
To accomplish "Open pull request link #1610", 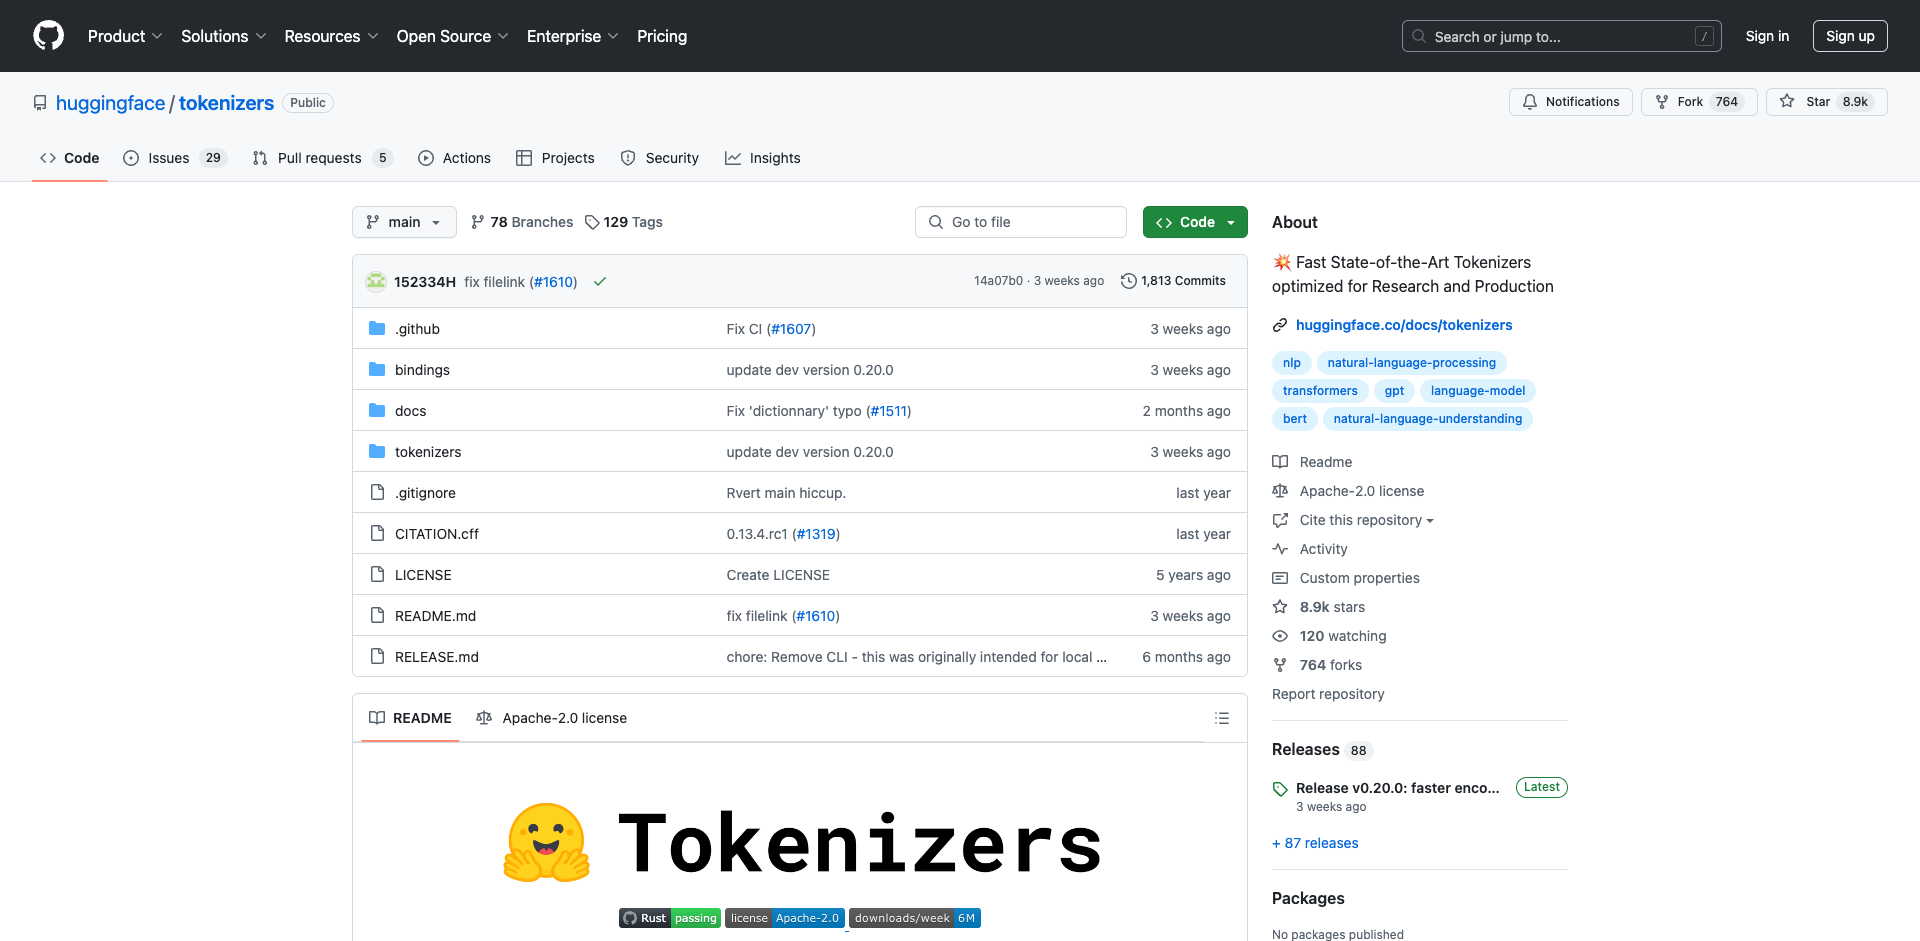I will (554, 281).
